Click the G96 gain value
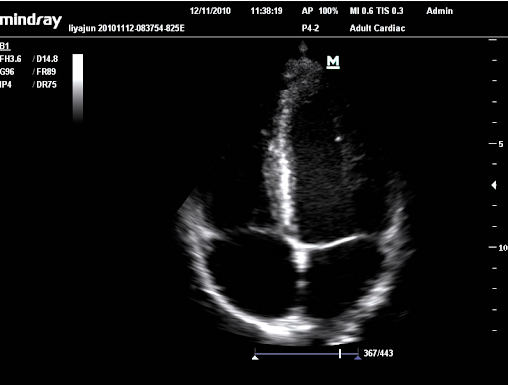508x385 pixels. point(7,72)
